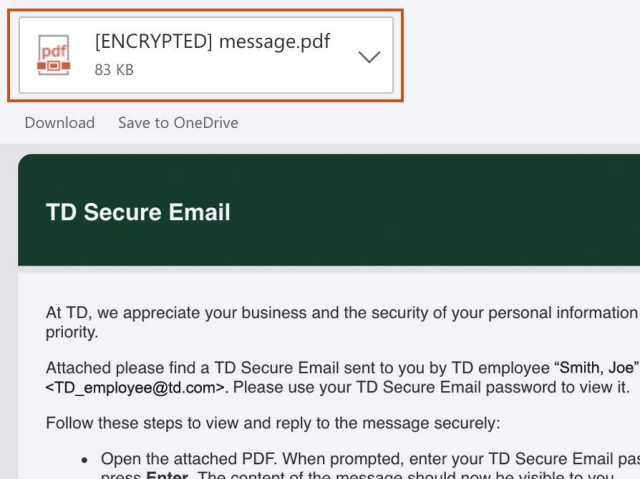Image resolution: width=640 pixels, height=479 pixels.
Task: Expand the attachment options chevron
Action: (369, 57)
